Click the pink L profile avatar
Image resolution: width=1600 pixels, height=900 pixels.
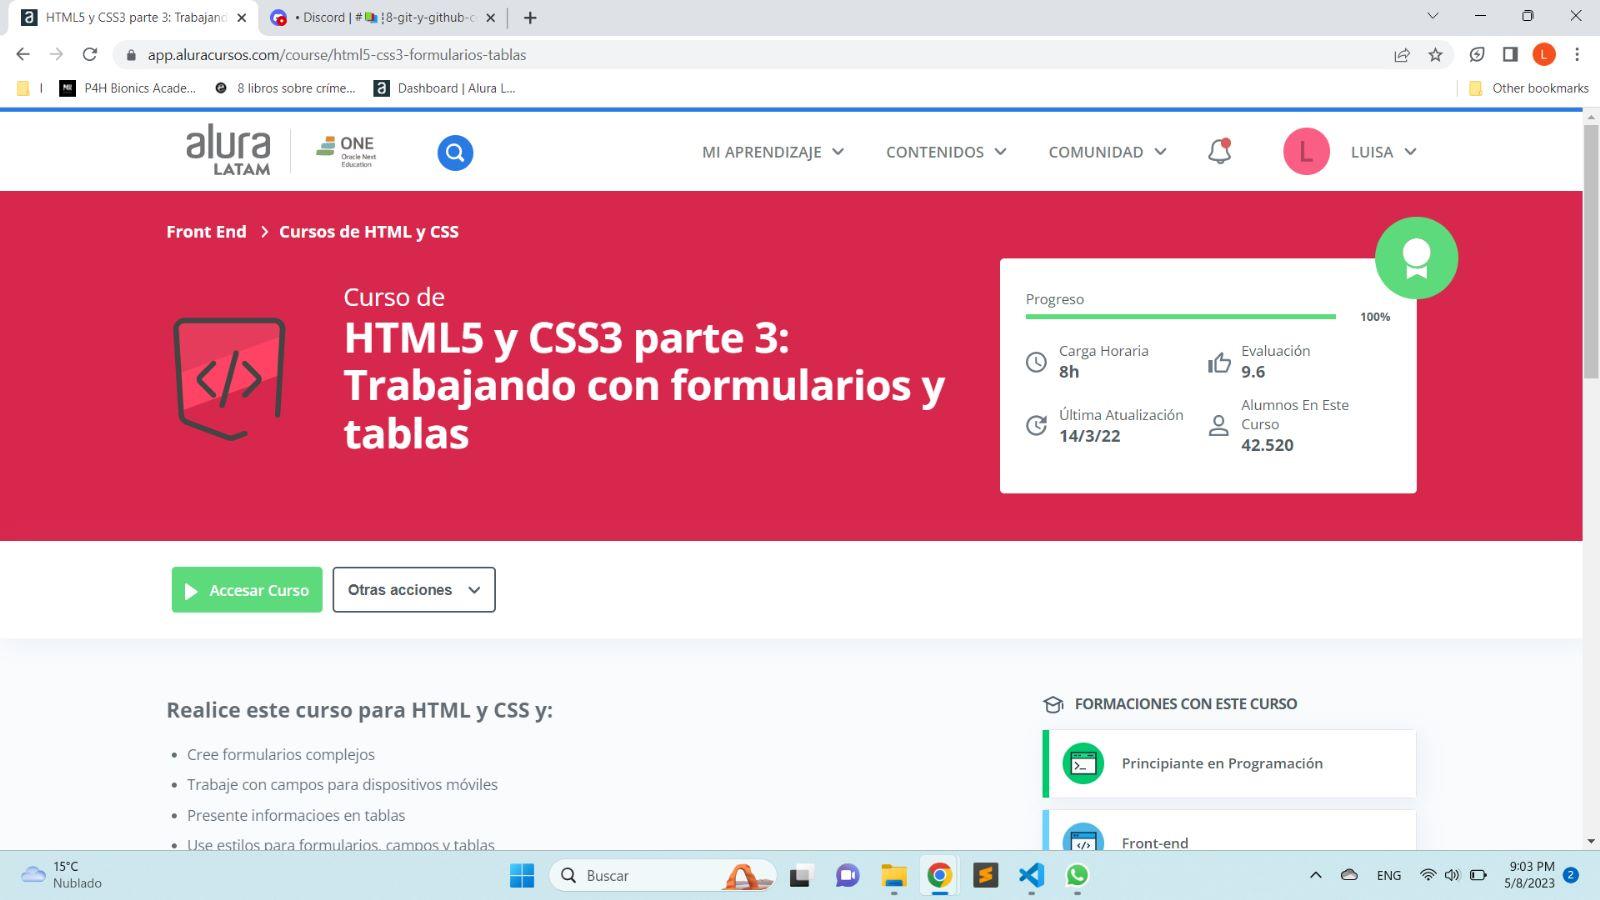click(x=1306, y=151)
